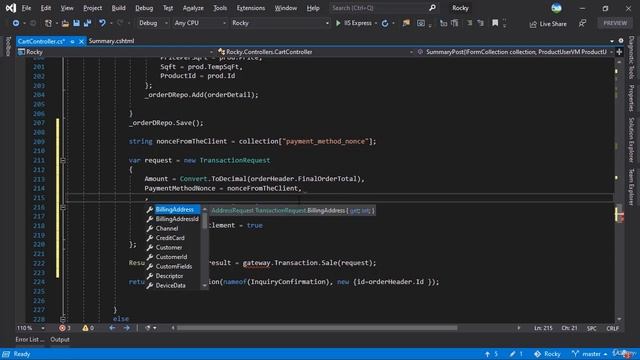Open the Analyze menu
This screenshot has height=360, width=640.
[x=193, y=8]
